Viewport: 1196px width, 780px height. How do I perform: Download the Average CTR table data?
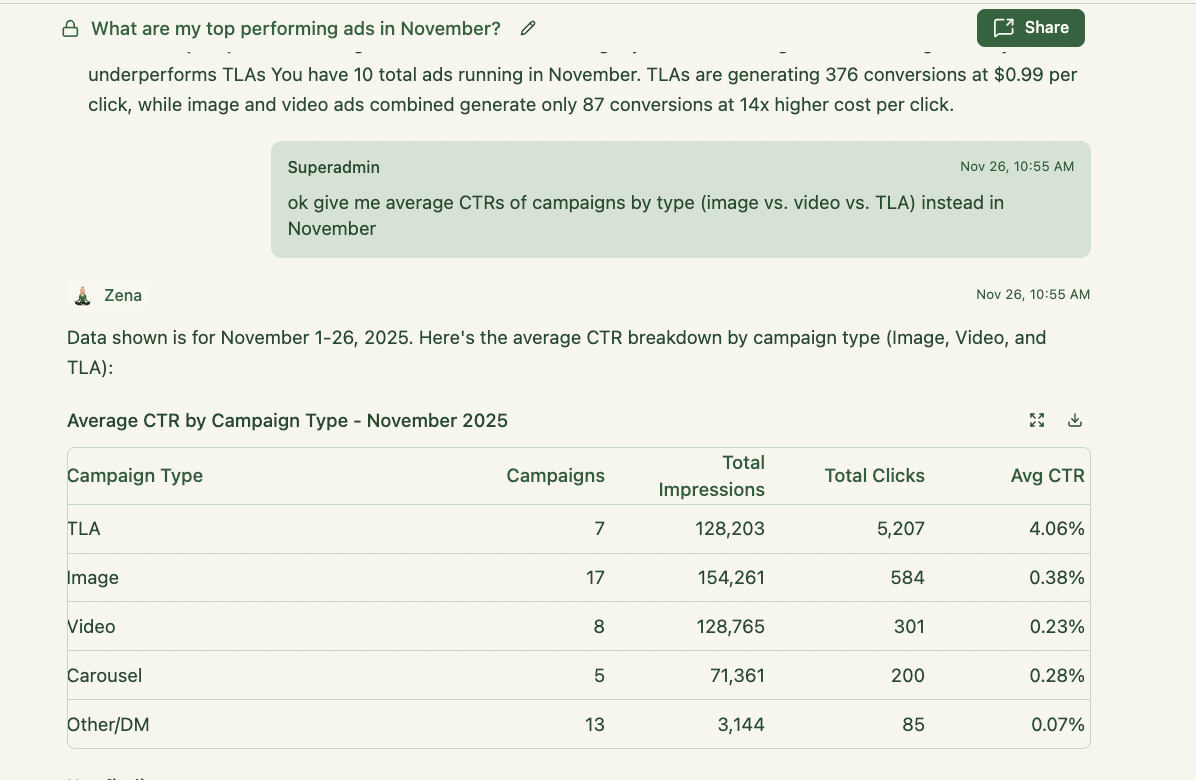click(1075, 420)
